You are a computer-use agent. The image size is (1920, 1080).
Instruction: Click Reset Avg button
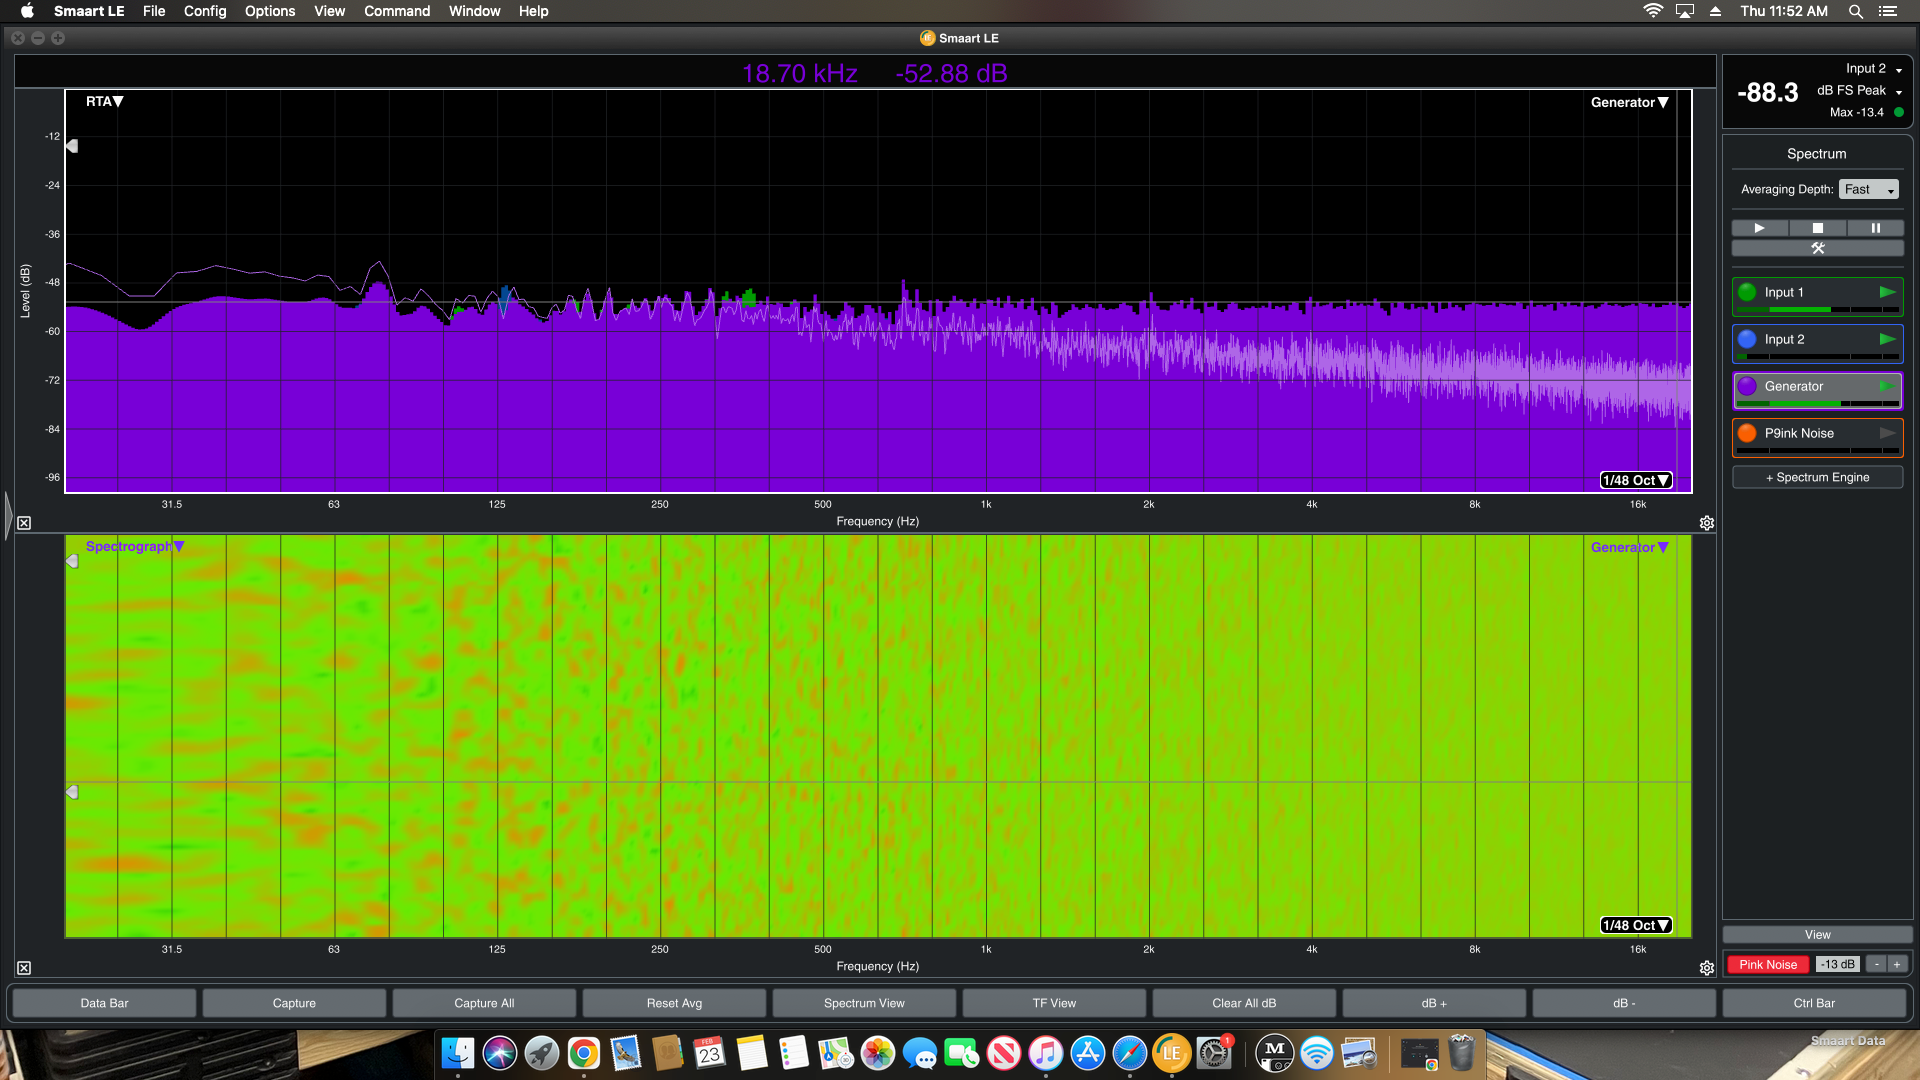pos(674,1003)
